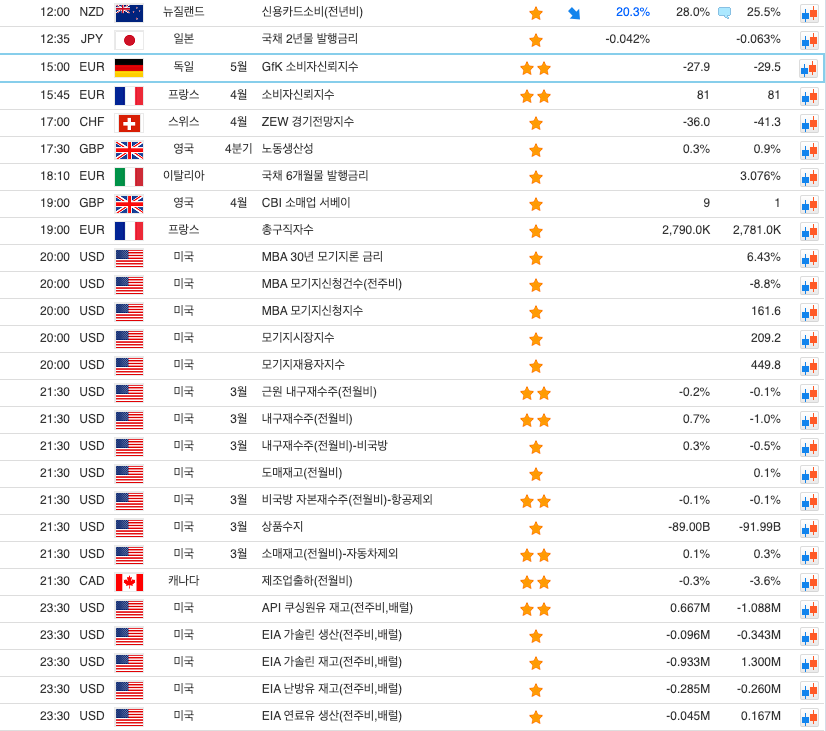Open chart icon for 노동생산성 row
Image resolution: width=826 pixels, height=731 pixels.
click(809, 150)
